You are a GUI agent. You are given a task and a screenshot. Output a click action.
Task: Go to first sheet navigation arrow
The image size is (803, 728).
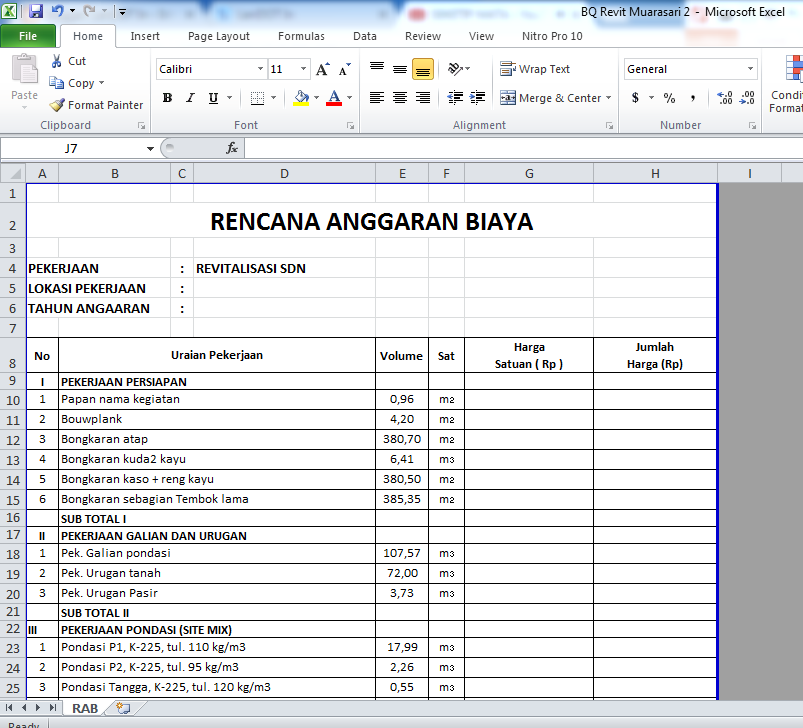point(9,708)
